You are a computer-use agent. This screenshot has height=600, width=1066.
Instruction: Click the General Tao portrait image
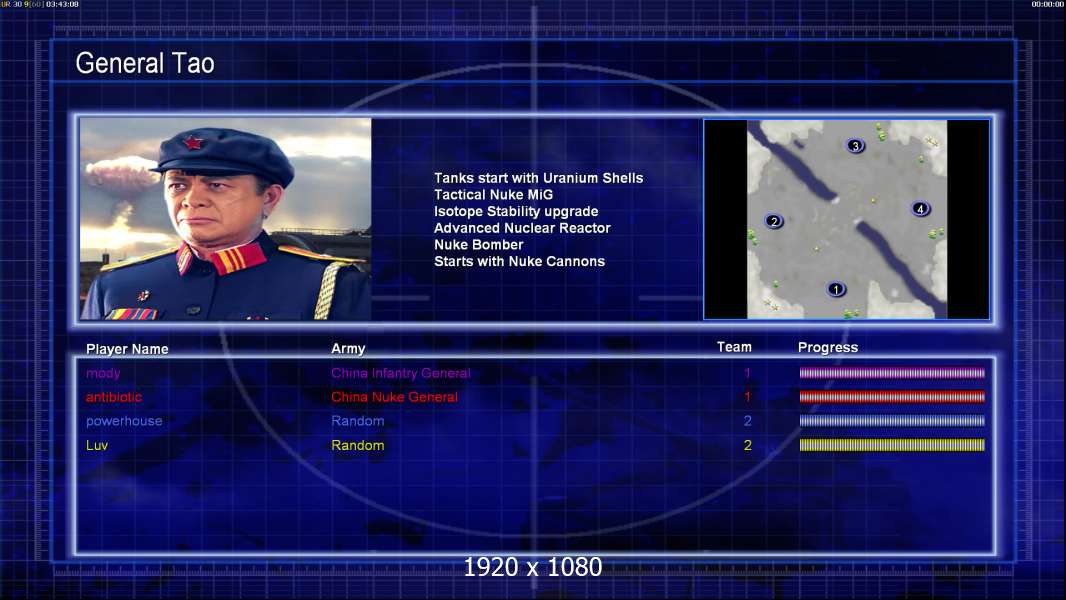pyautogui.click(x=226, y=219)
